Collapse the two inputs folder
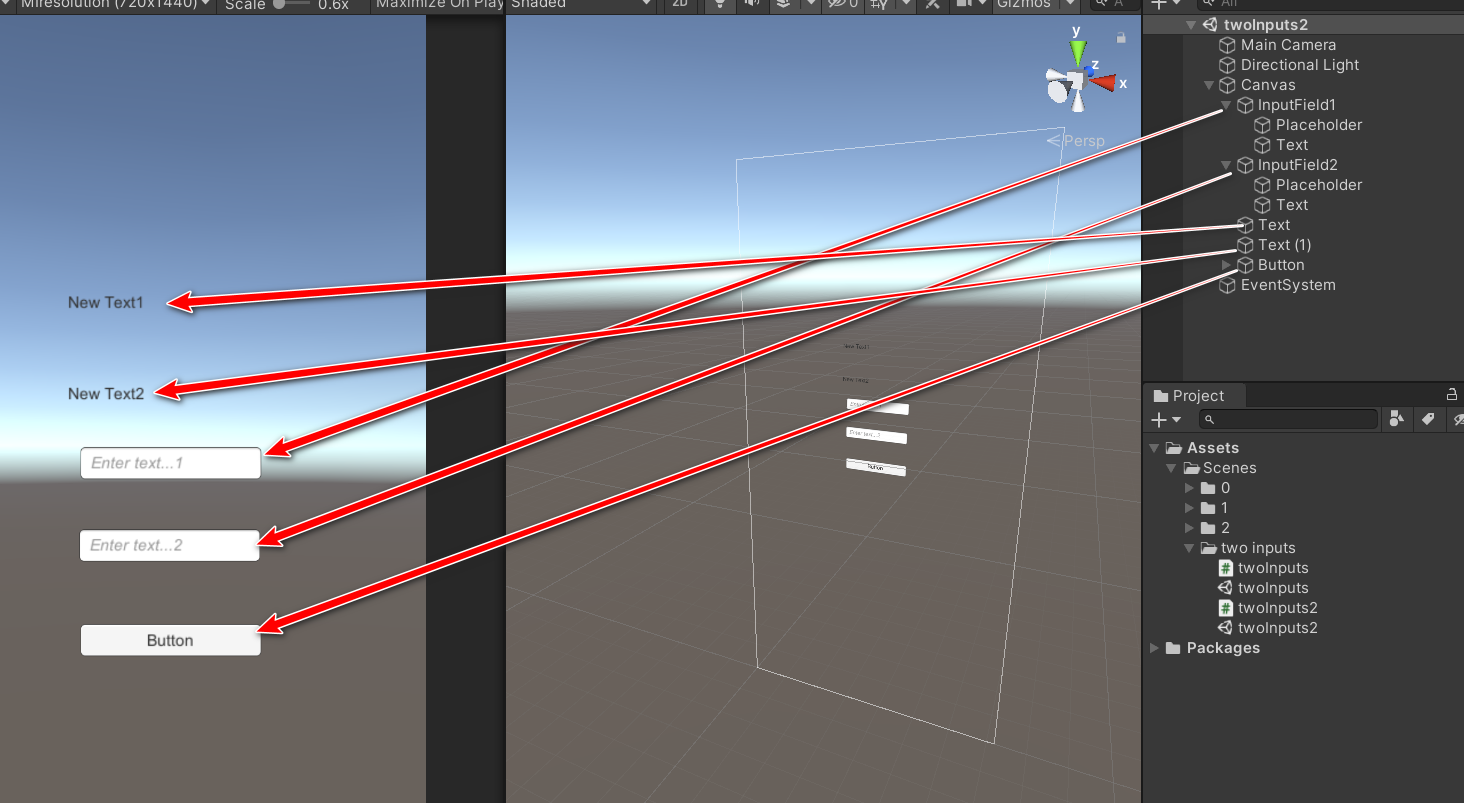The image size is (1464, 803). [x=1190, y=547]
